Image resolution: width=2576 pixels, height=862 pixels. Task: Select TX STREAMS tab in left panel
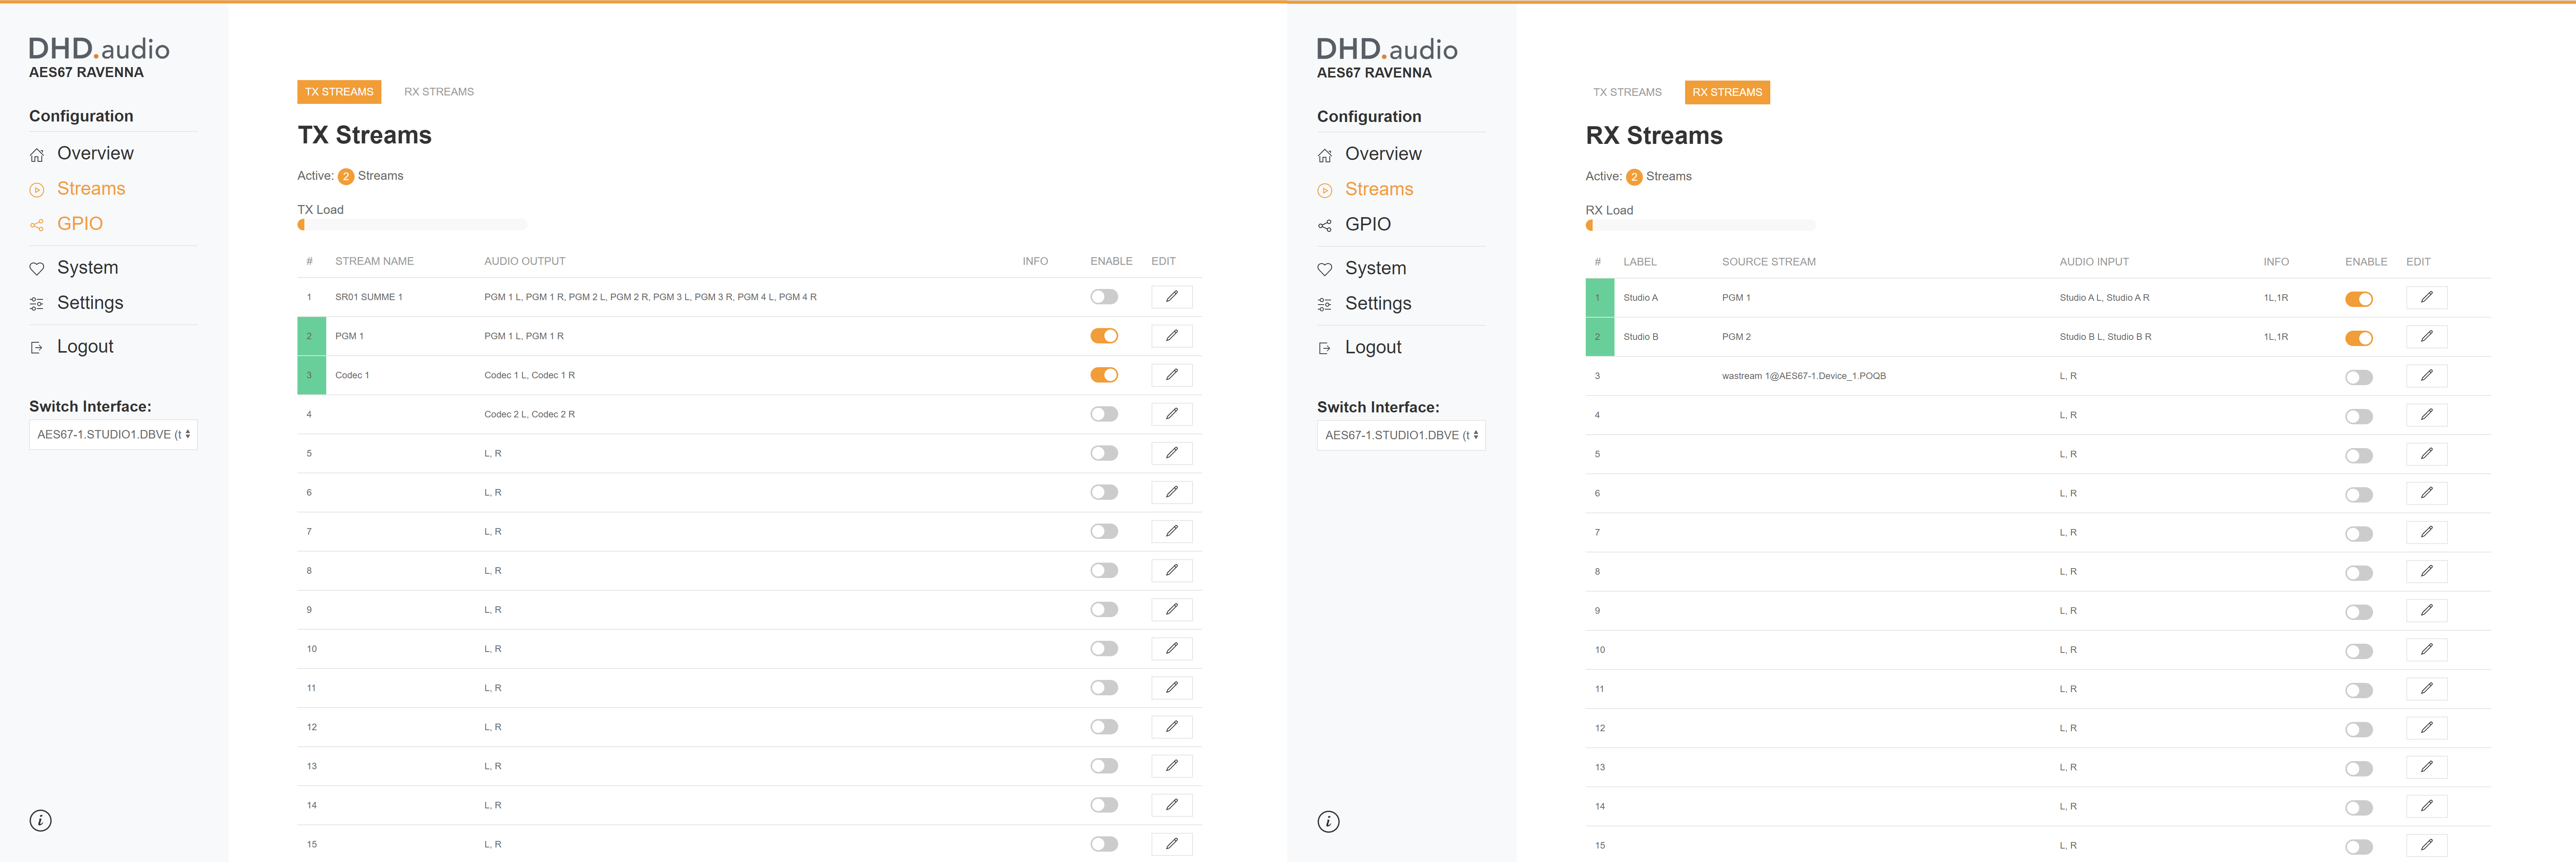pyautogui.click(x=339, y=92)
